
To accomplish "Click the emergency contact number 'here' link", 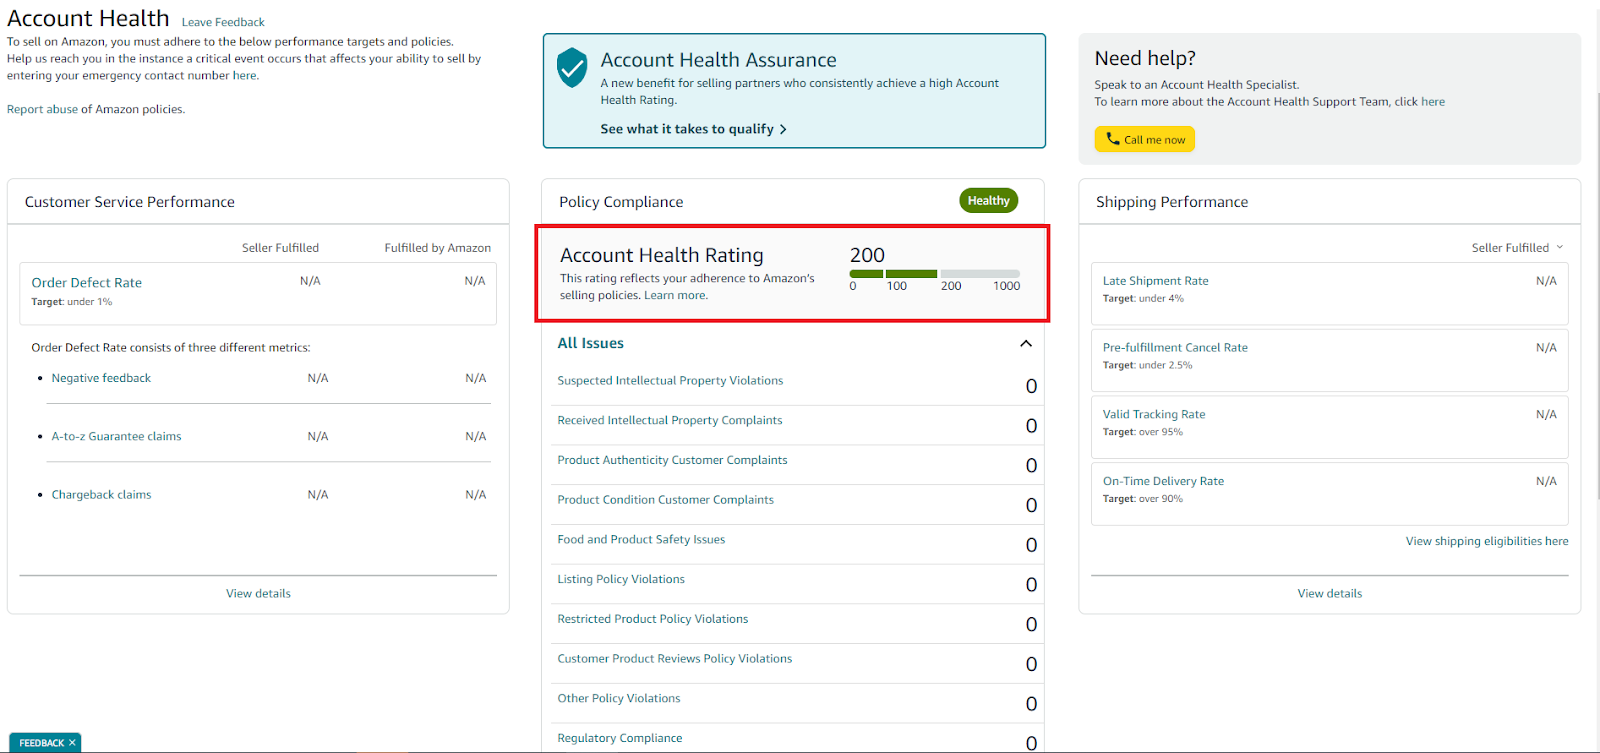I will [245, 75].
